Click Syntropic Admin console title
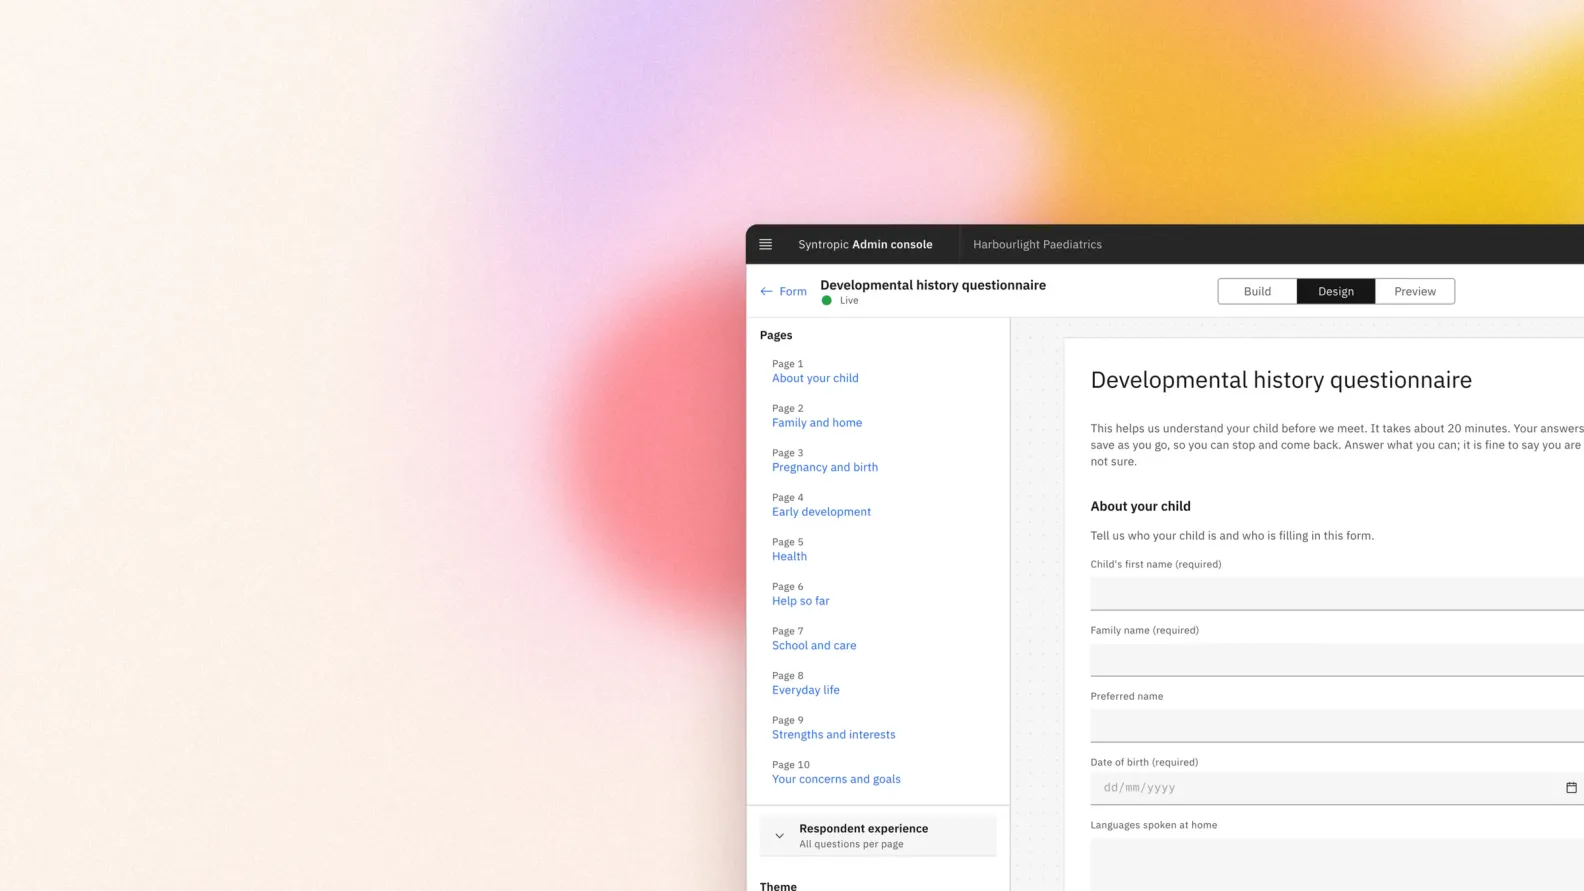 [x=865, y=244]
